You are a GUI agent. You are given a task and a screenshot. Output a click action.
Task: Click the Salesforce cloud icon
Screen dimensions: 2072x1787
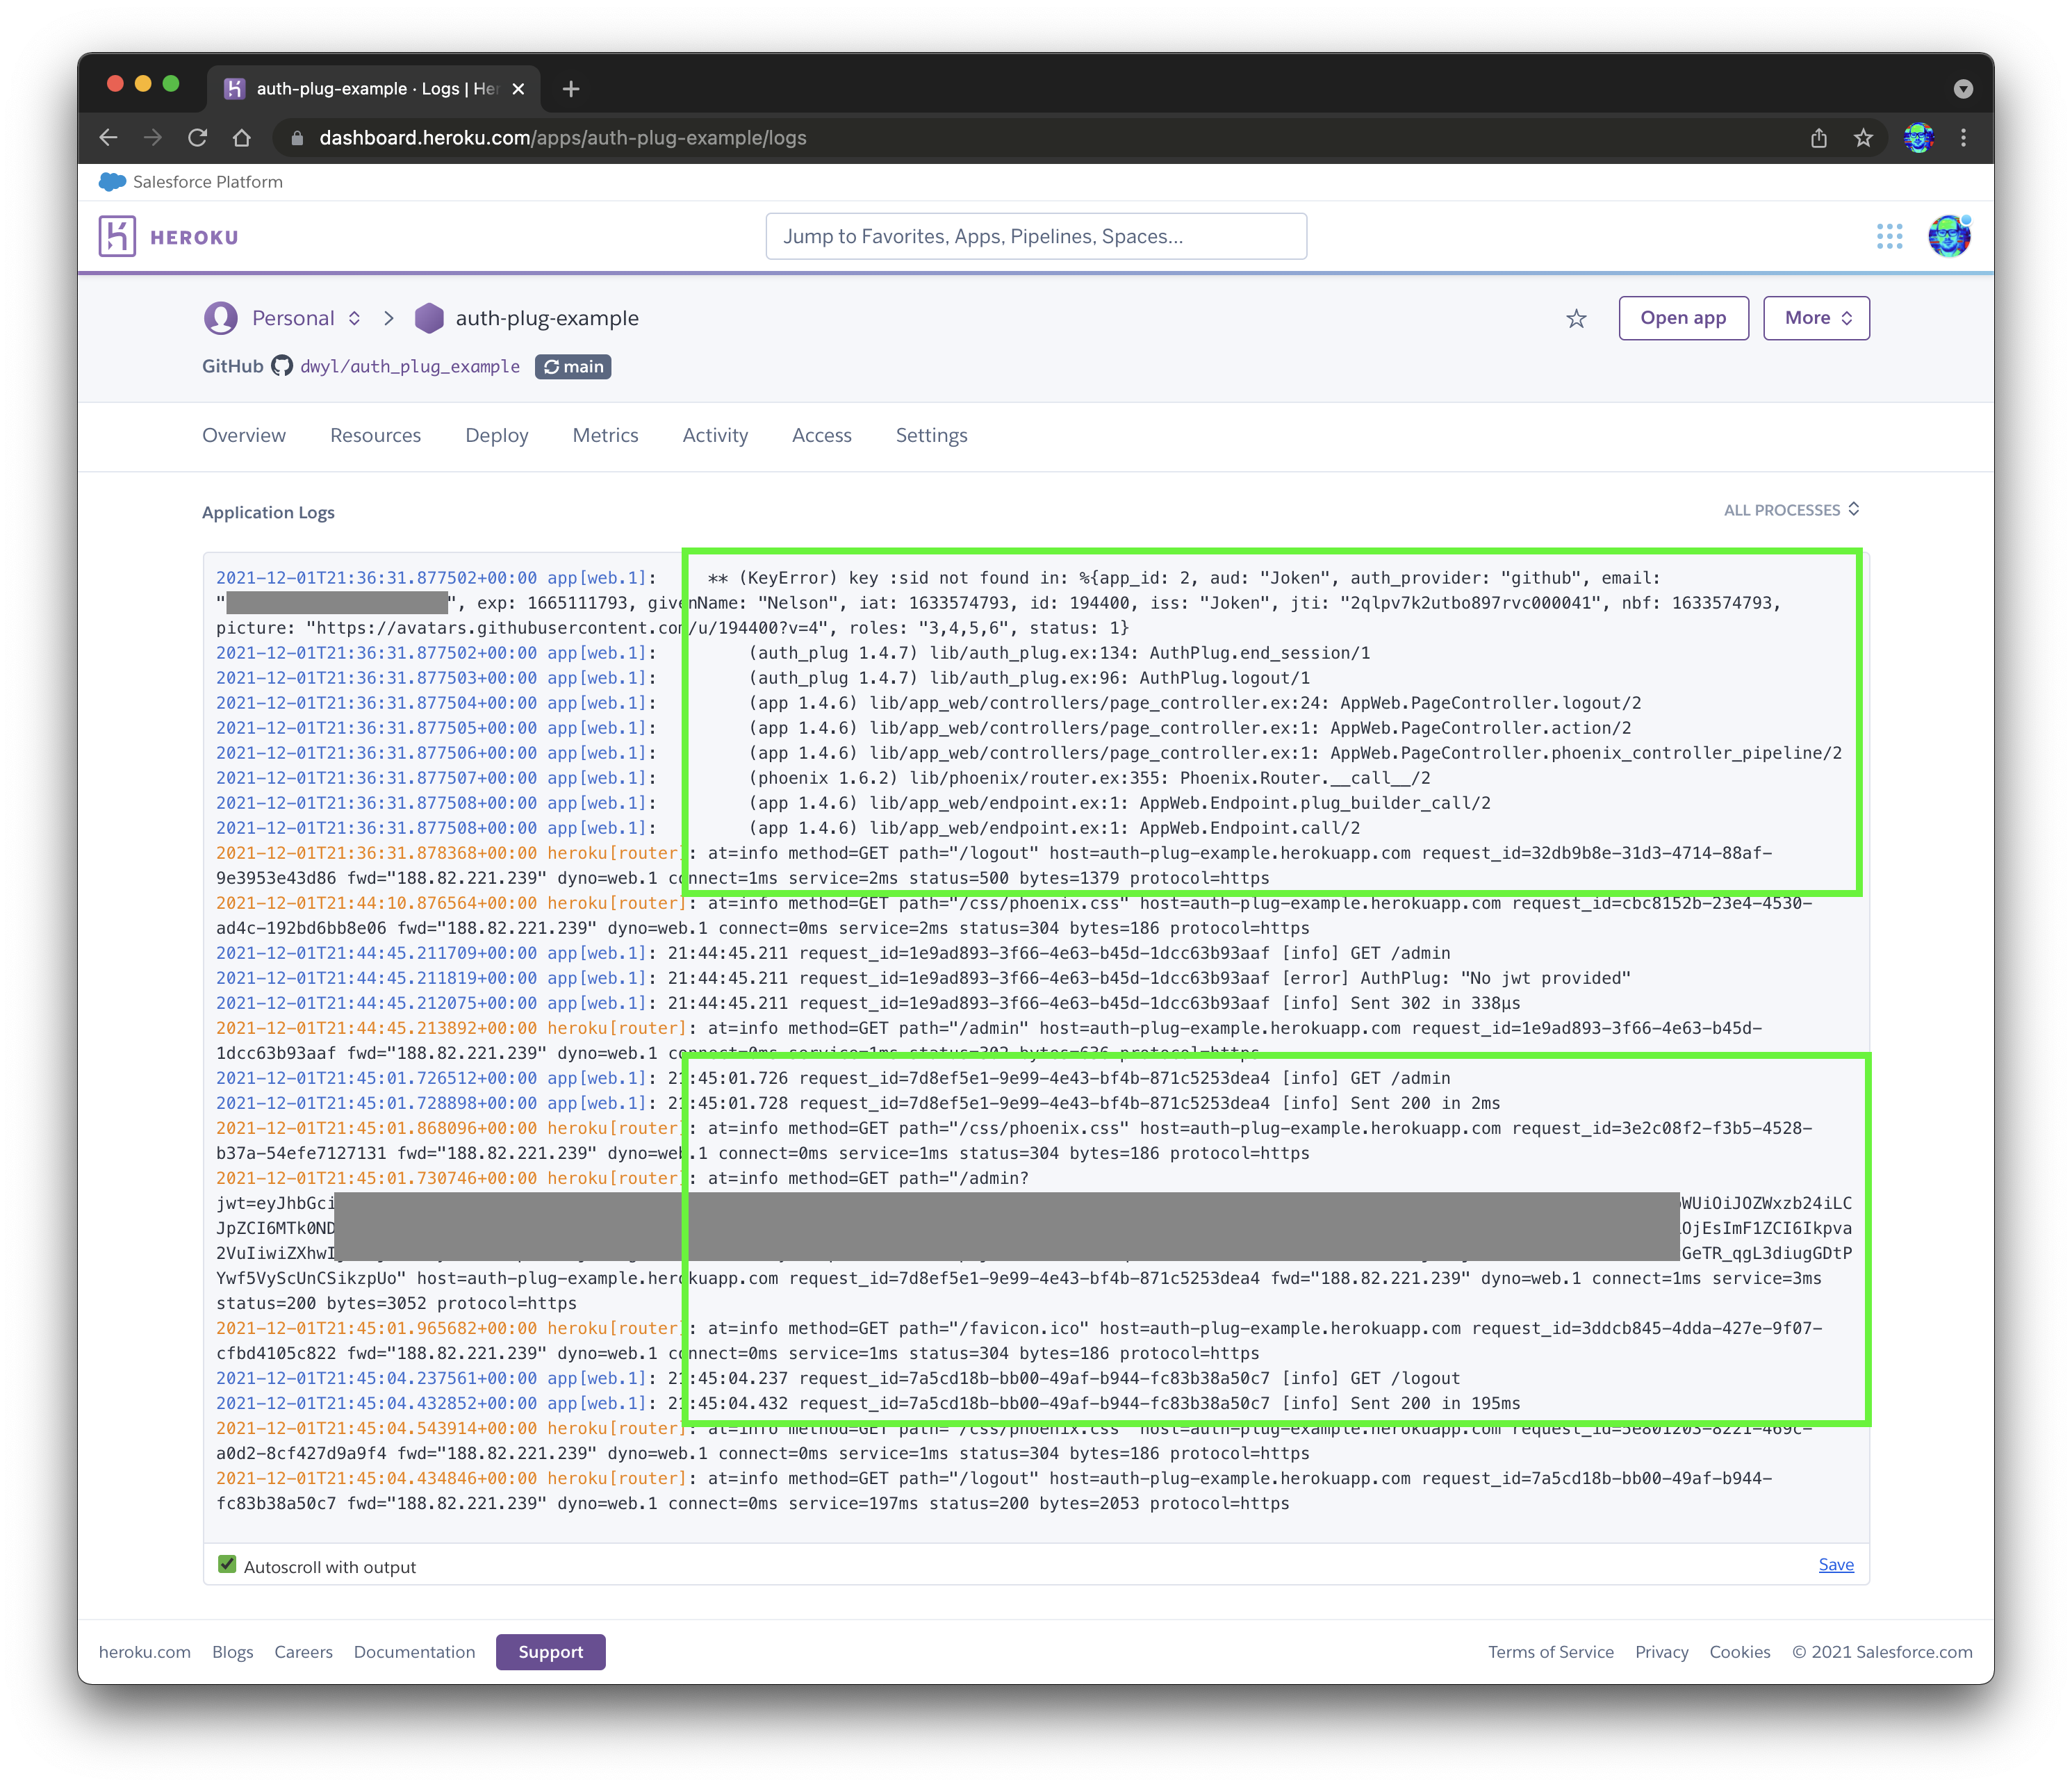click(x=113, y=181)
